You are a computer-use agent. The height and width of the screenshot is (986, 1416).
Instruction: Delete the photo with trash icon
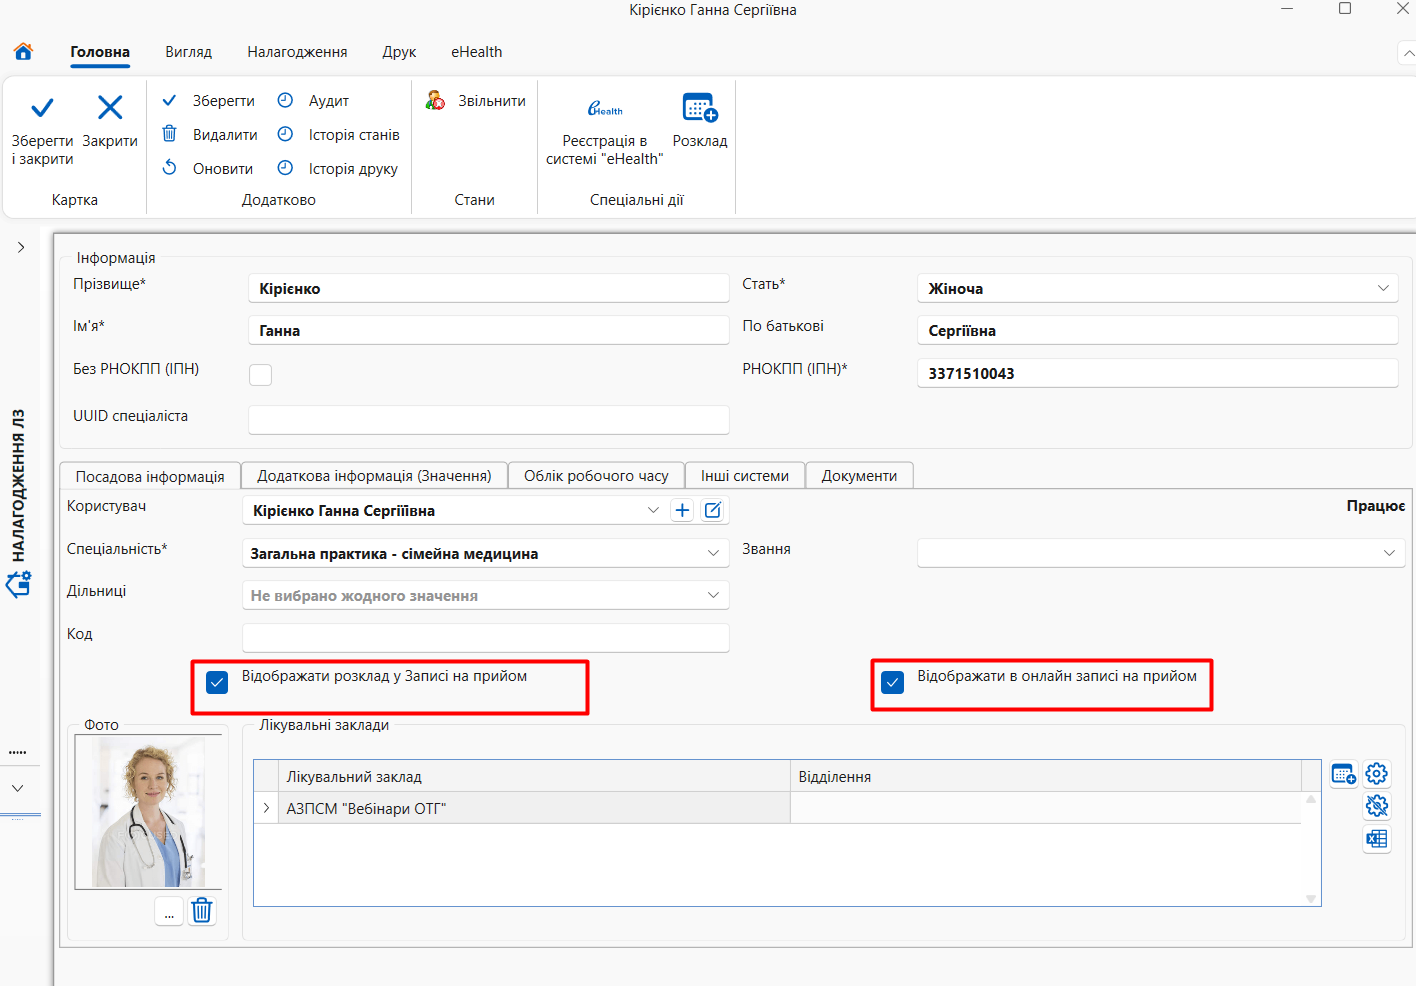tap(202, 910)
